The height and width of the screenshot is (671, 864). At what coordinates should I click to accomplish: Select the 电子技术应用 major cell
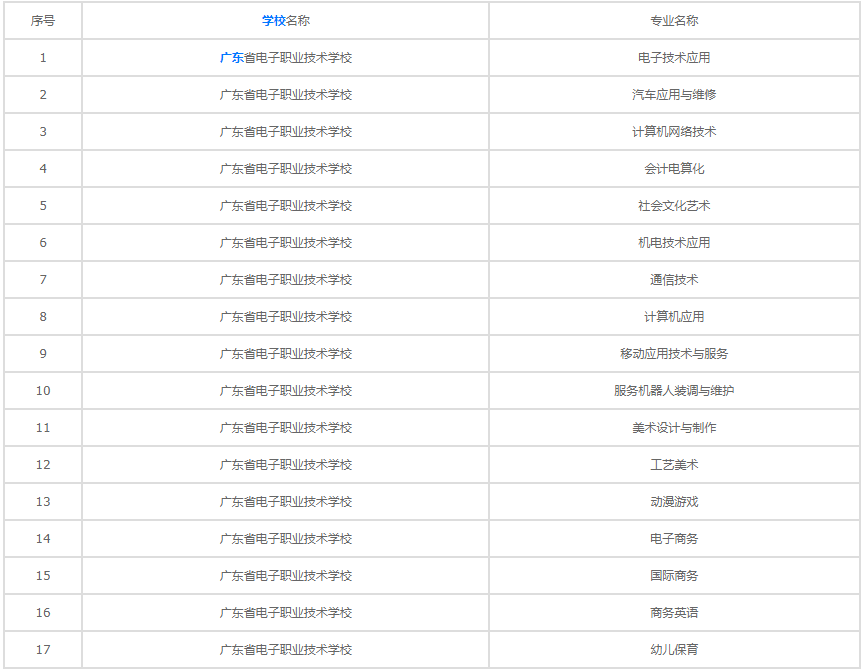pos(673,58)
